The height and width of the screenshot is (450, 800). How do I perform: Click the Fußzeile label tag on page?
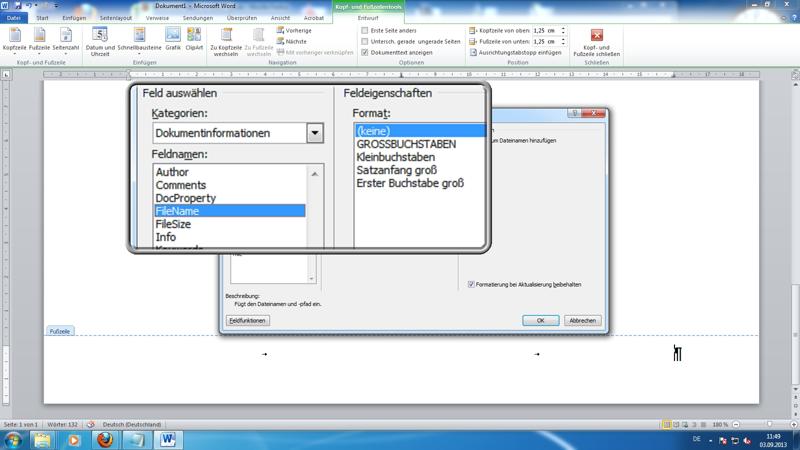60,331
